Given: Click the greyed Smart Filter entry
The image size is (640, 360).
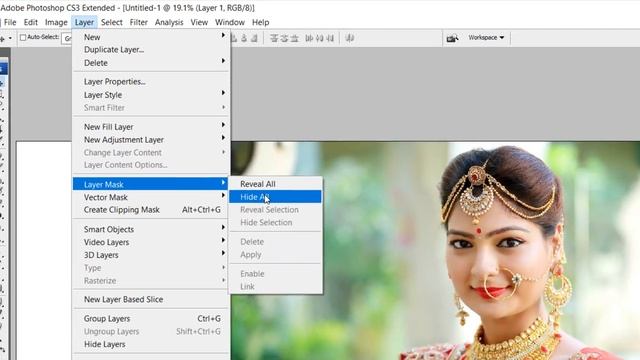Looking at the screenshot, I should pyautogui.click(x=151, y=108).
